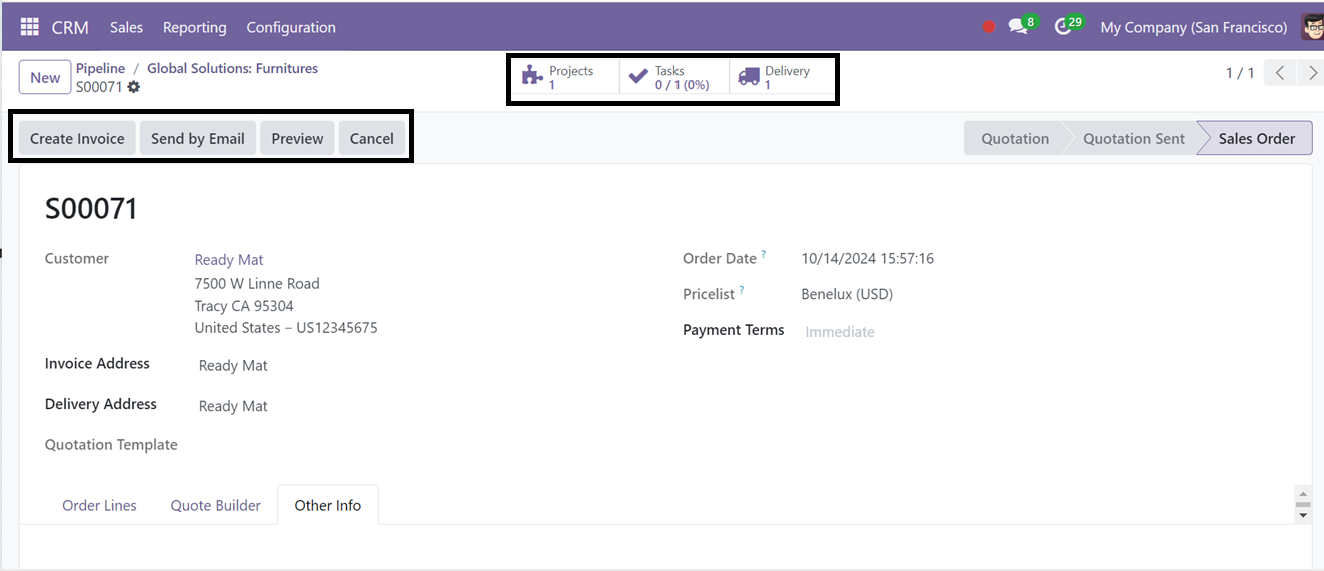Open the company switcher My Company (San Francisco)

(x=1193, y=27)
